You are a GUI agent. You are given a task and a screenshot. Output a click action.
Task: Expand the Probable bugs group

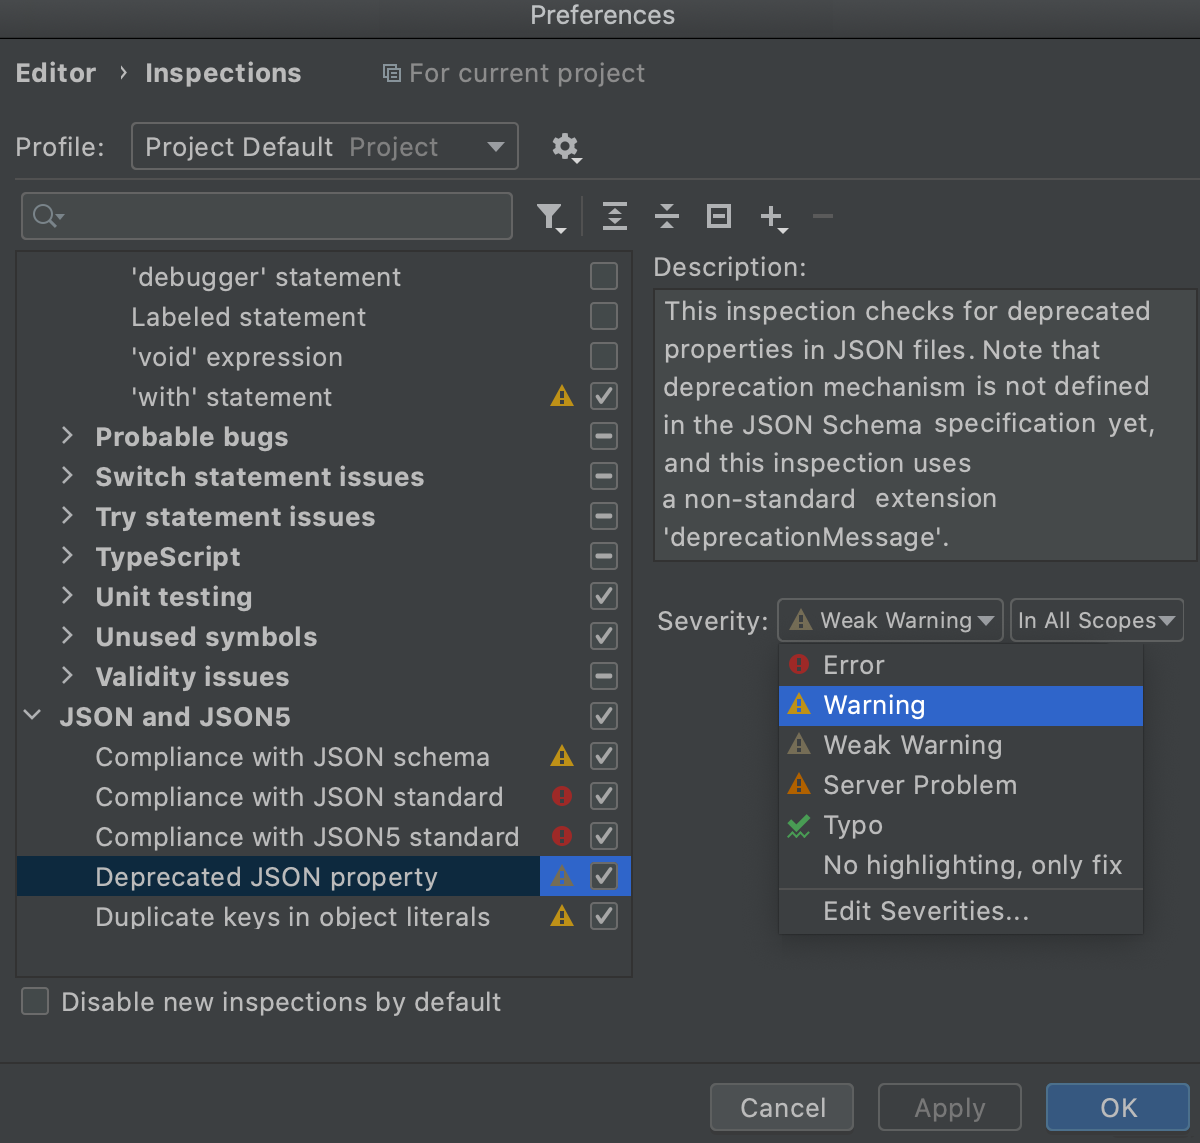67,436
